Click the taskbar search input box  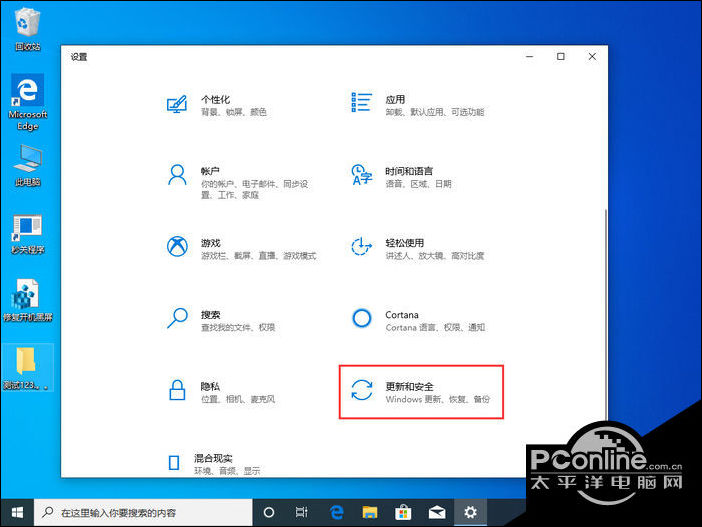click(150, 512)
